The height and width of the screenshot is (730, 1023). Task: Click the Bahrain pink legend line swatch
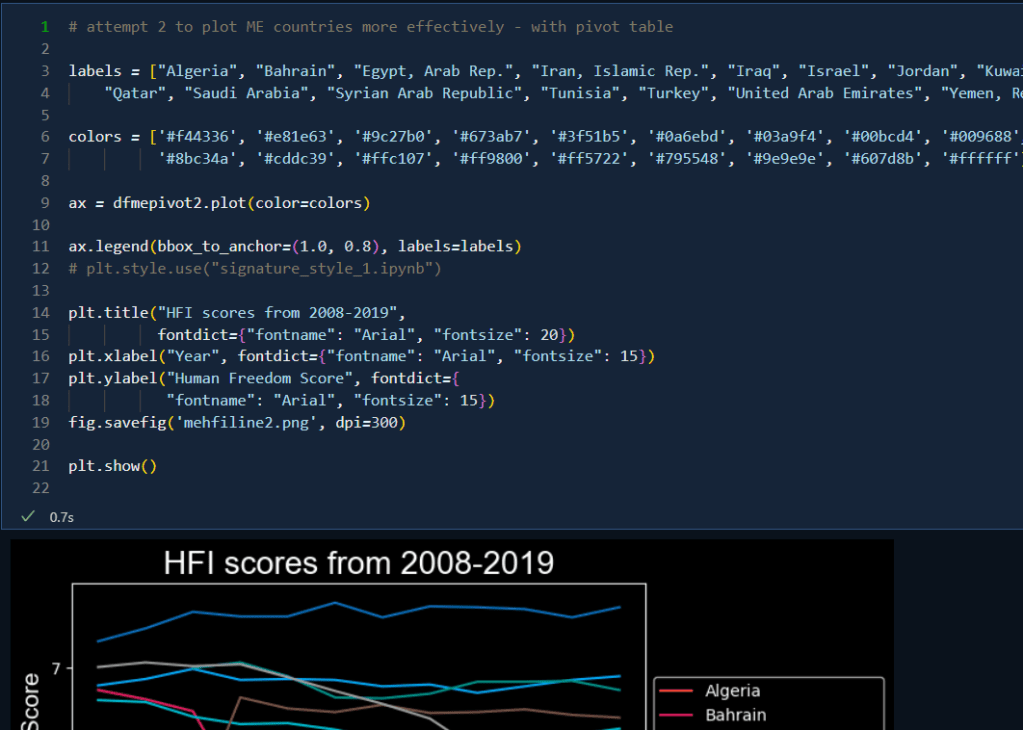tap(677, 715)
